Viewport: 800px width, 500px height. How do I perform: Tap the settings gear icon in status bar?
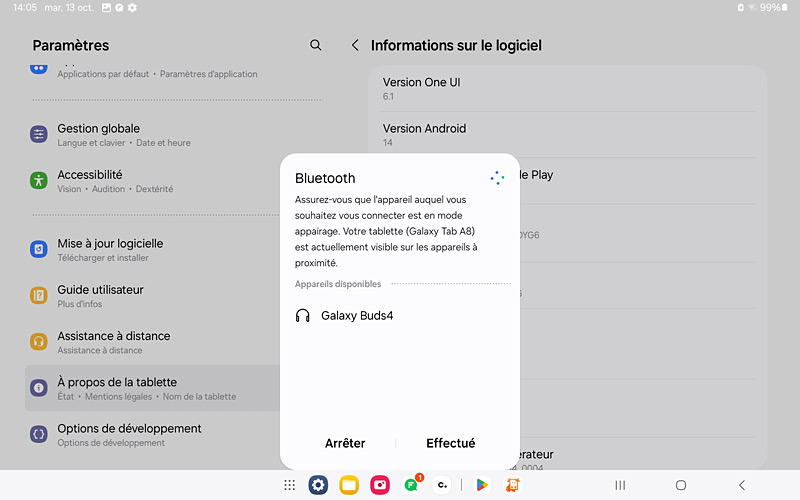(x=132, y=8)
